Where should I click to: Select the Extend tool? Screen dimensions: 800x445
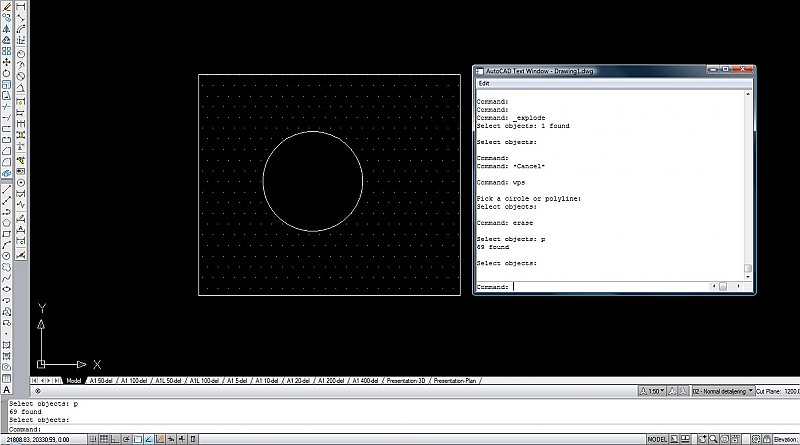coord(7,117)
